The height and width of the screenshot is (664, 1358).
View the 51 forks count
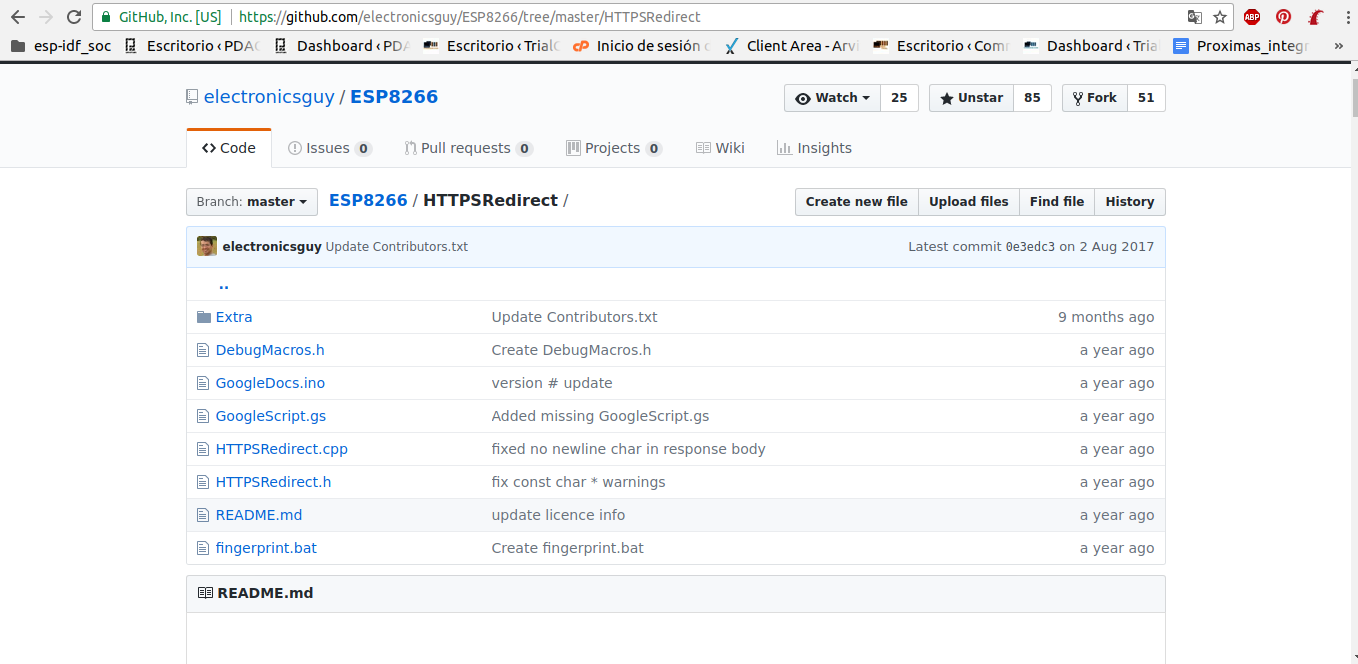pos(1146,98)
